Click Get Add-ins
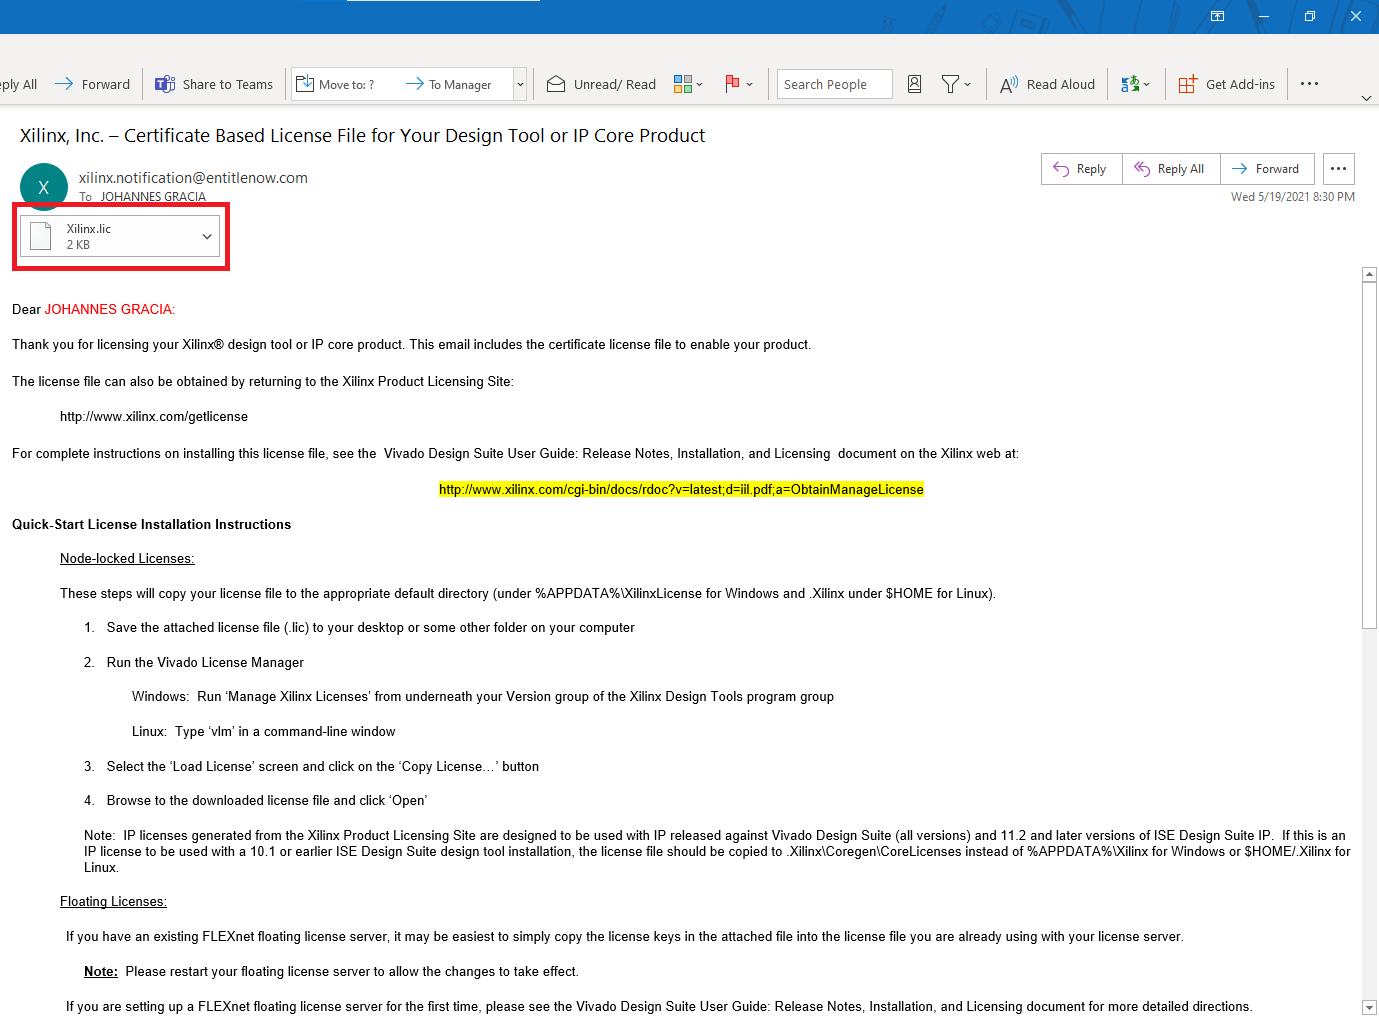Viewport: 1379px width, 1017px height. [x=1227, y=84]
